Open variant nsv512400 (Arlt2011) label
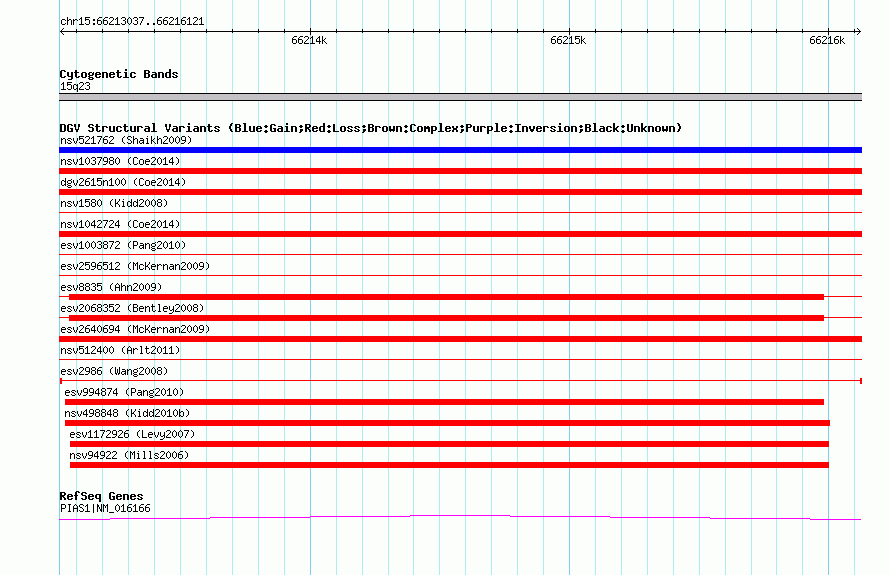Viewport: 890px width, 575px height. click(120, 350)
